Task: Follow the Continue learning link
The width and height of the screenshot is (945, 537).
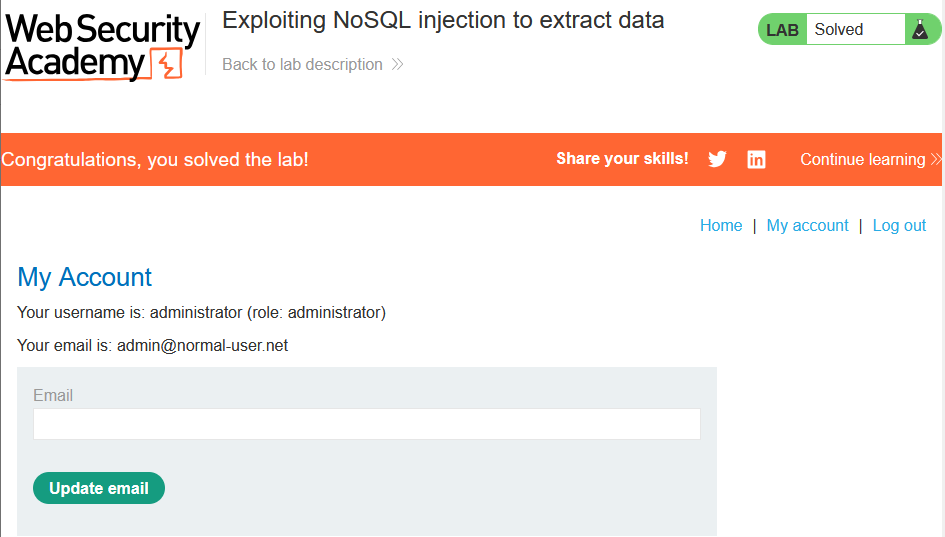Action: 862,159
